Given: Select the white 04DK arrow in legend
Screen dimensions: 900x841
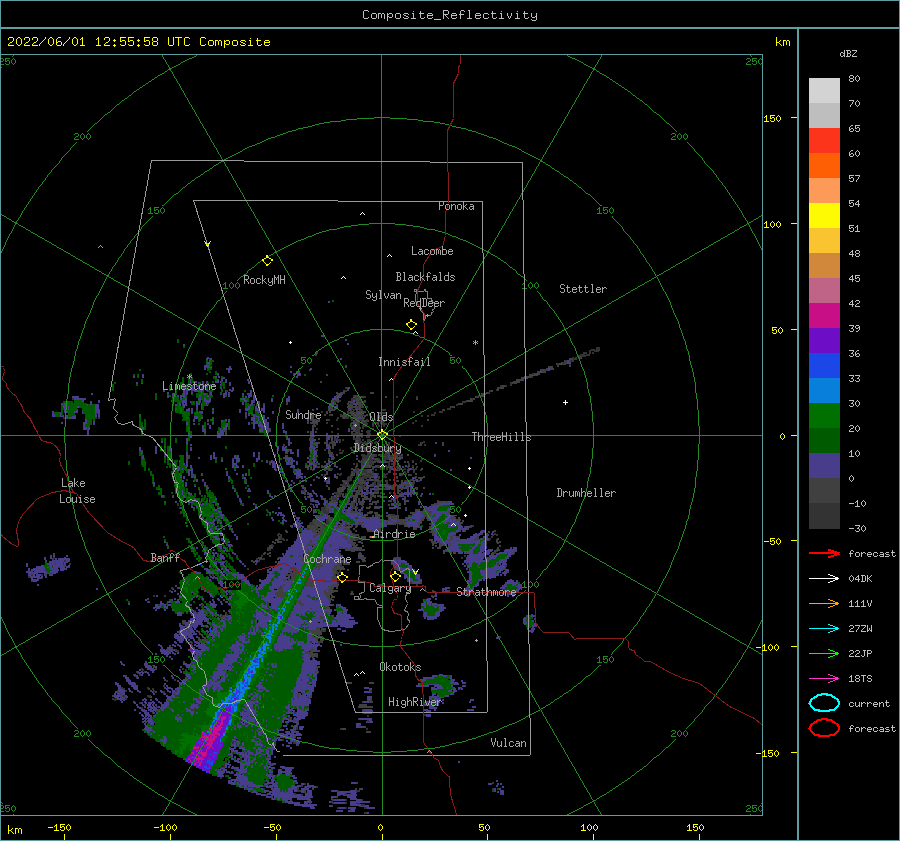Looking at the screenshot, I should 824,578.
